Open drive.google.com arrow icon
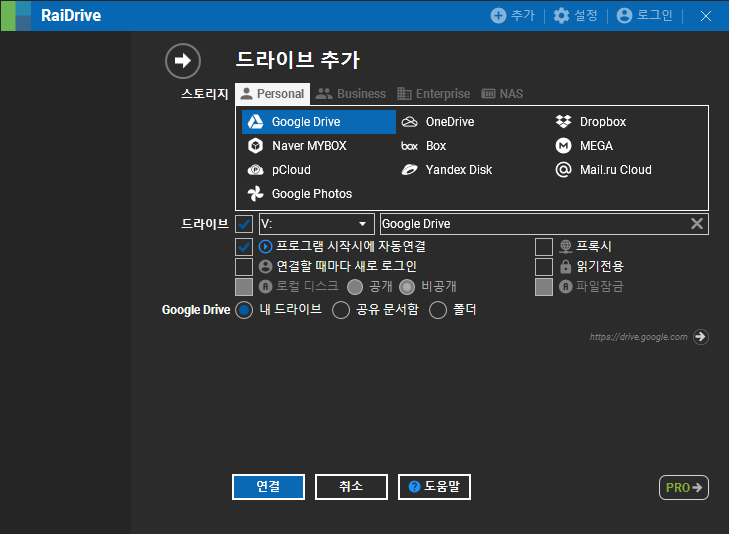This screenshot has height=534, width=729. (x=701, y=336)
